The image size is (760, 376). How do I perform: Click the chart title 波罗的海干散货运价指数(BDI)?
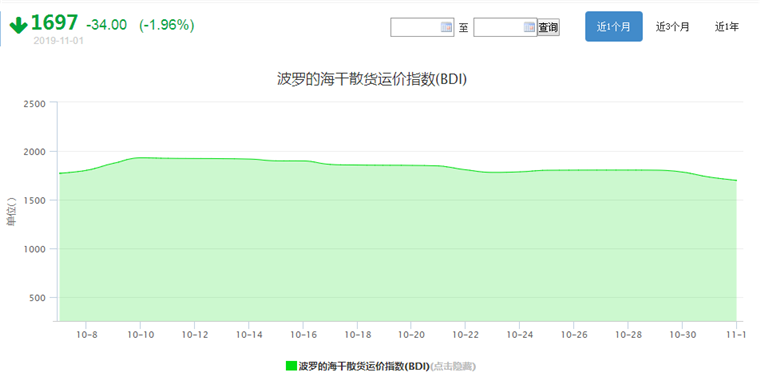point(372,79)
